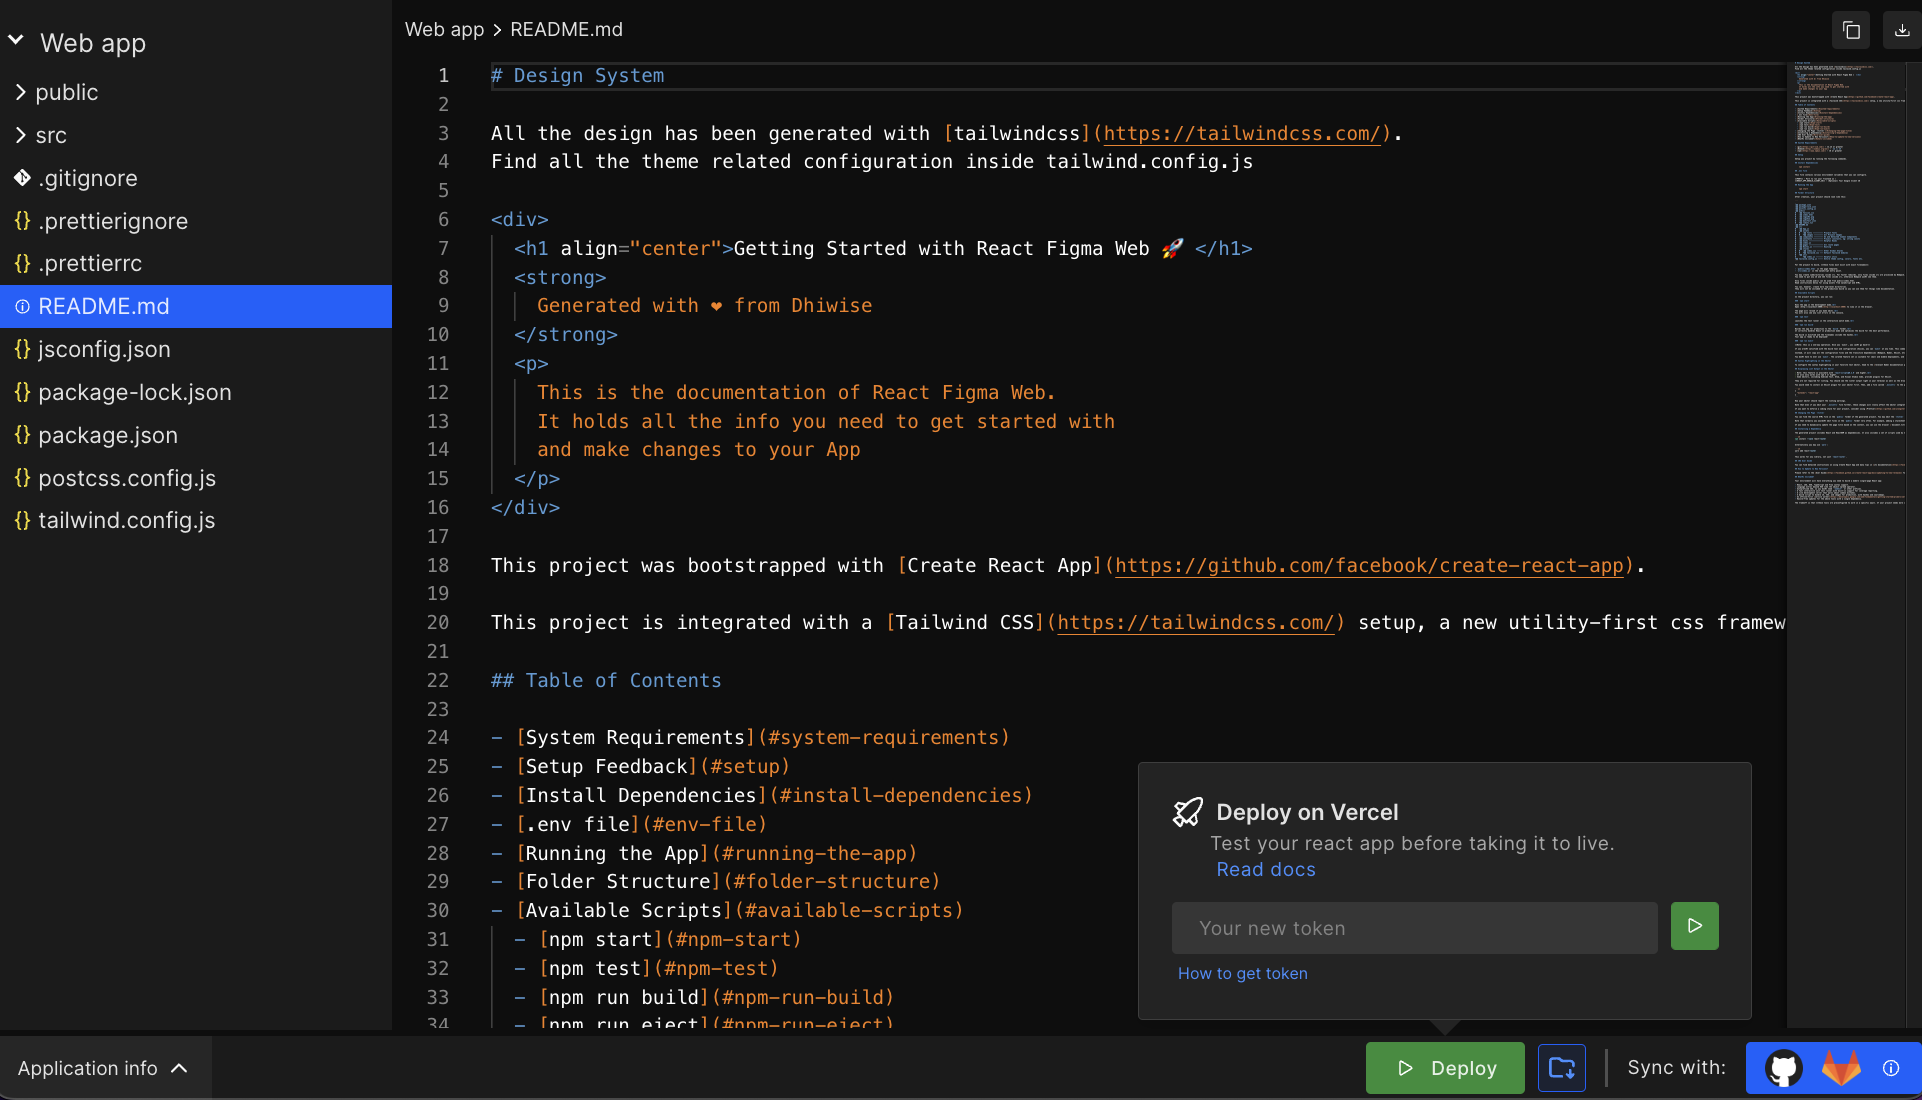Submit token with green play button

[1694, 926]
